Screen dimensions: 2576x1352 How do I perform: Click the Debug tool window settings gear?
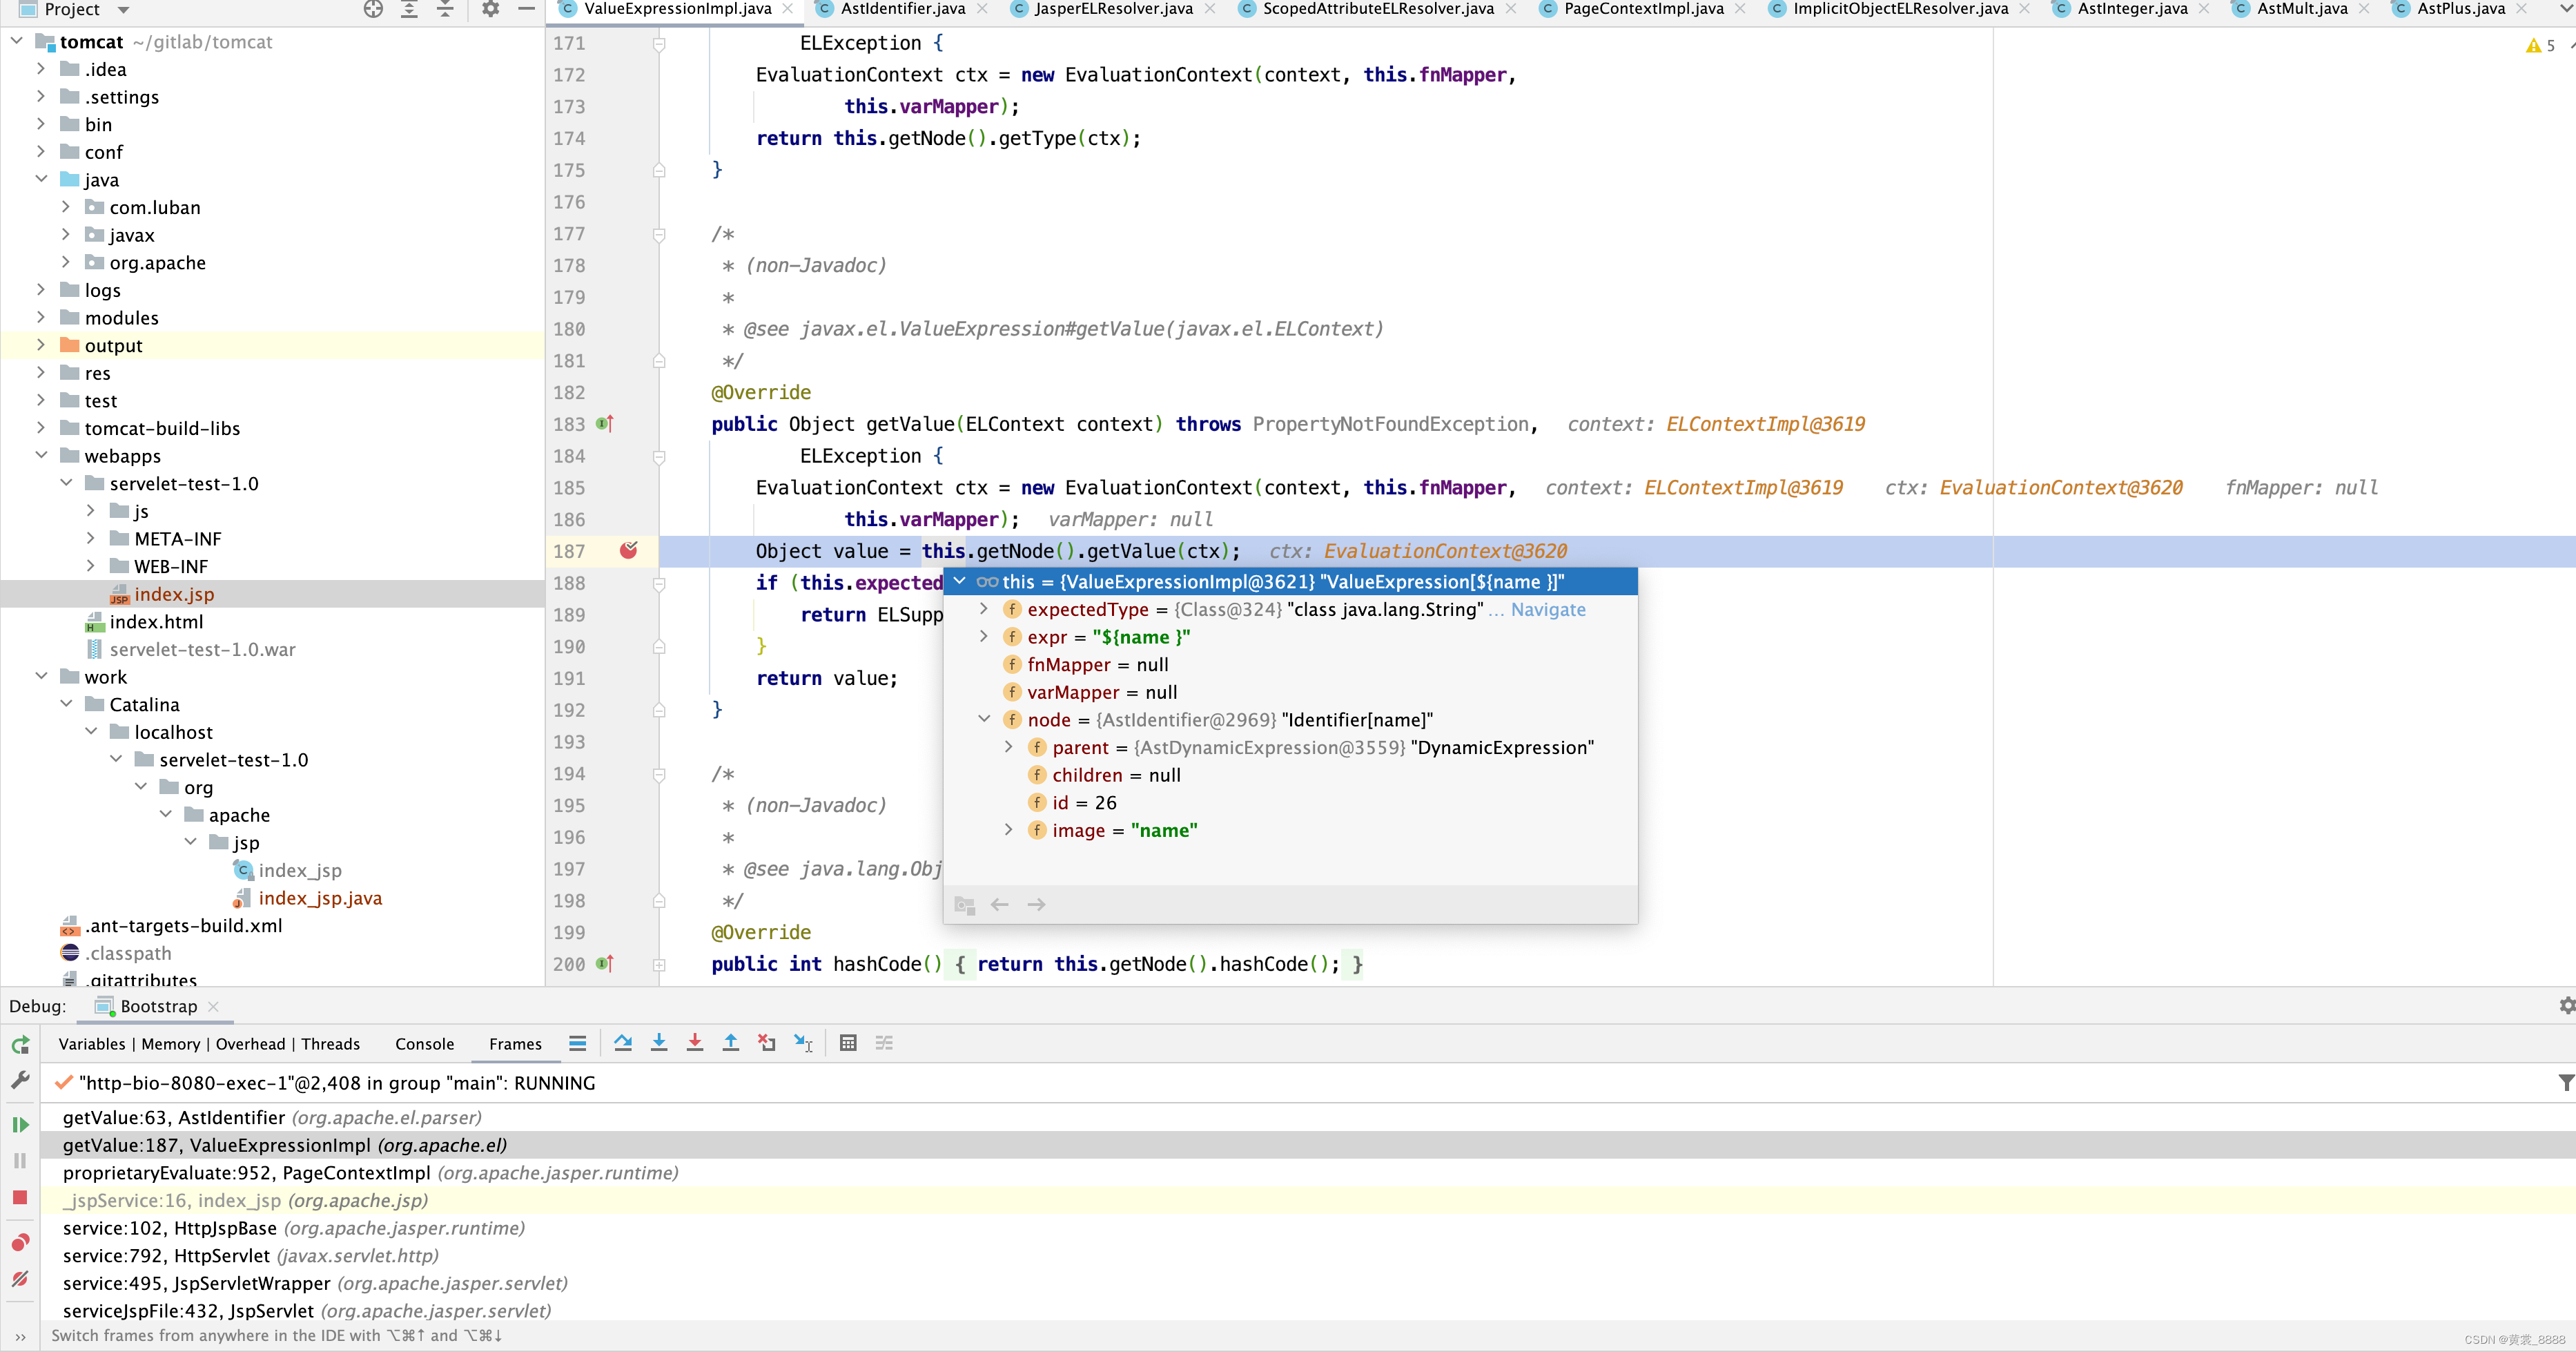click(2566, 1005)
